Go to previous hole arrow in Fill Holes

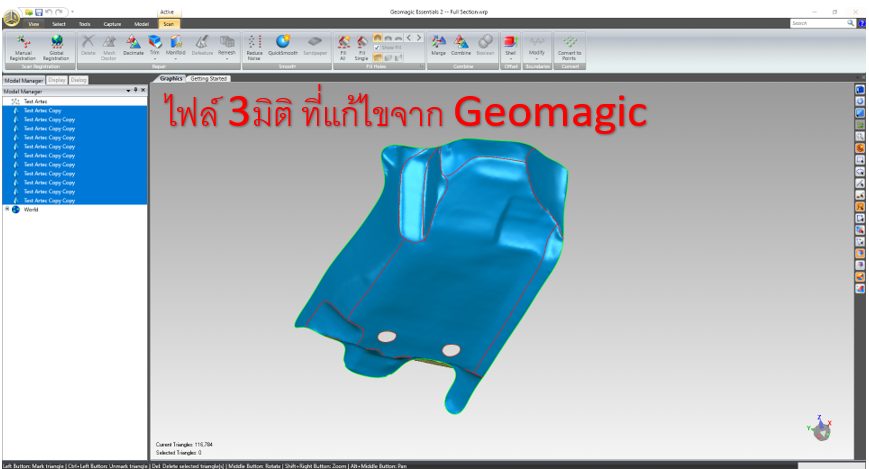(409, 38)
